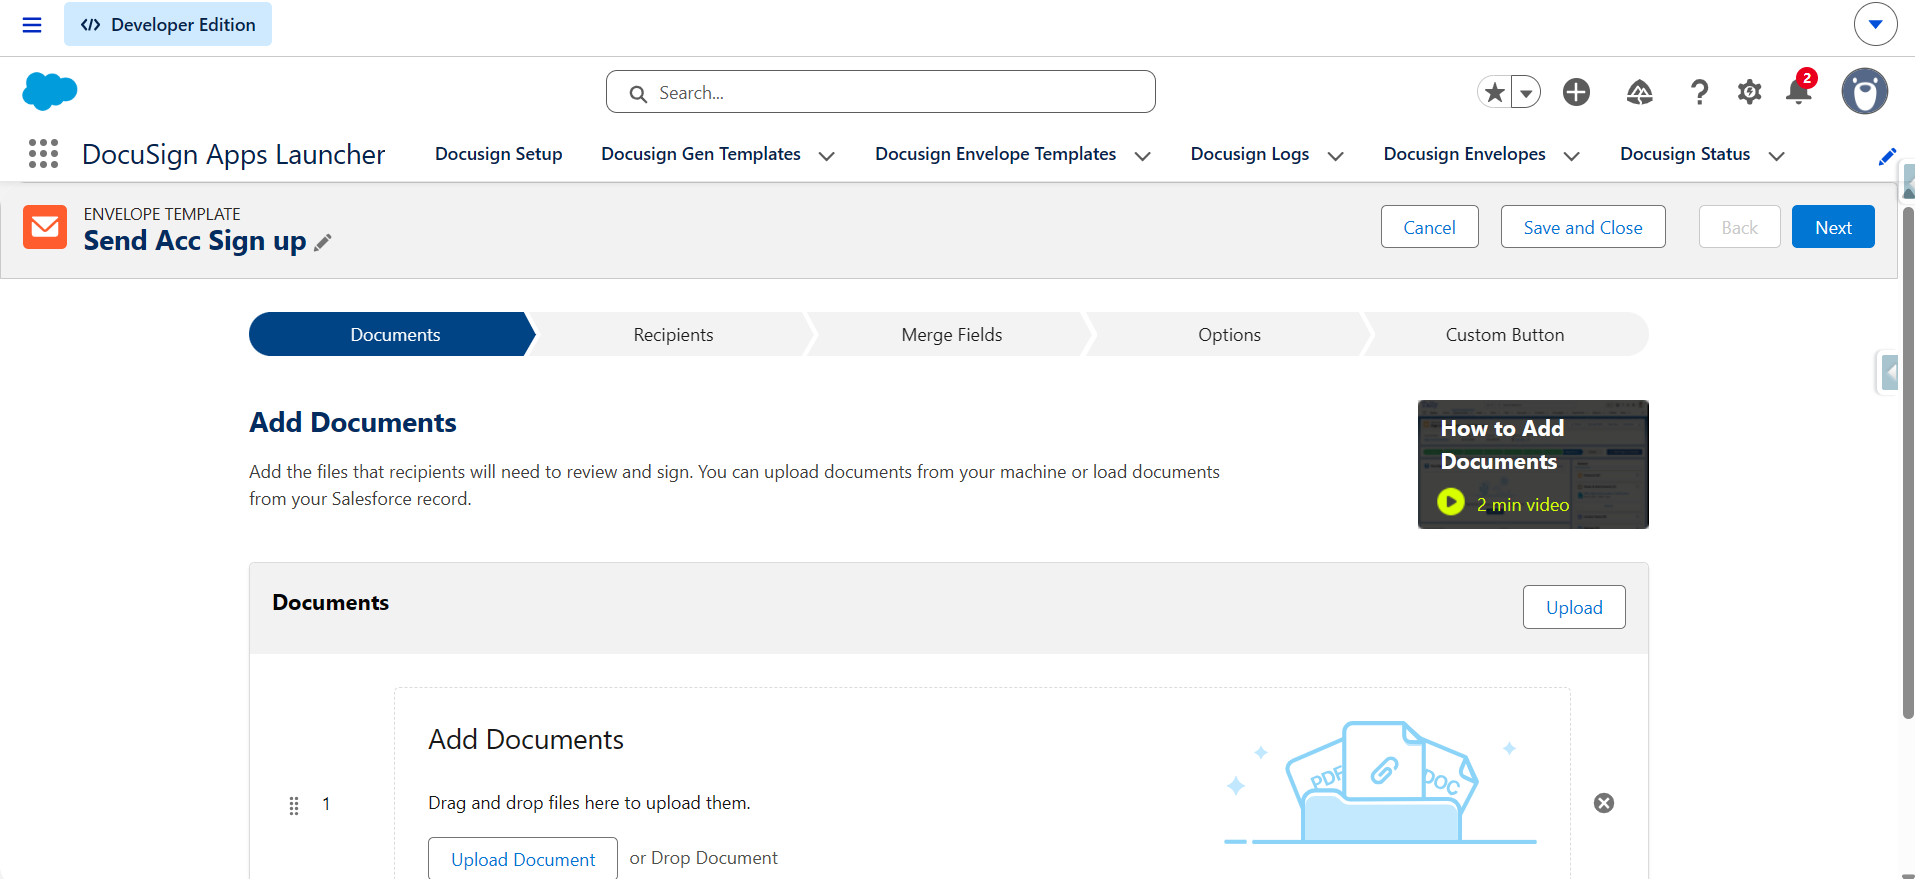Click the Developer Edition badge

168,24
